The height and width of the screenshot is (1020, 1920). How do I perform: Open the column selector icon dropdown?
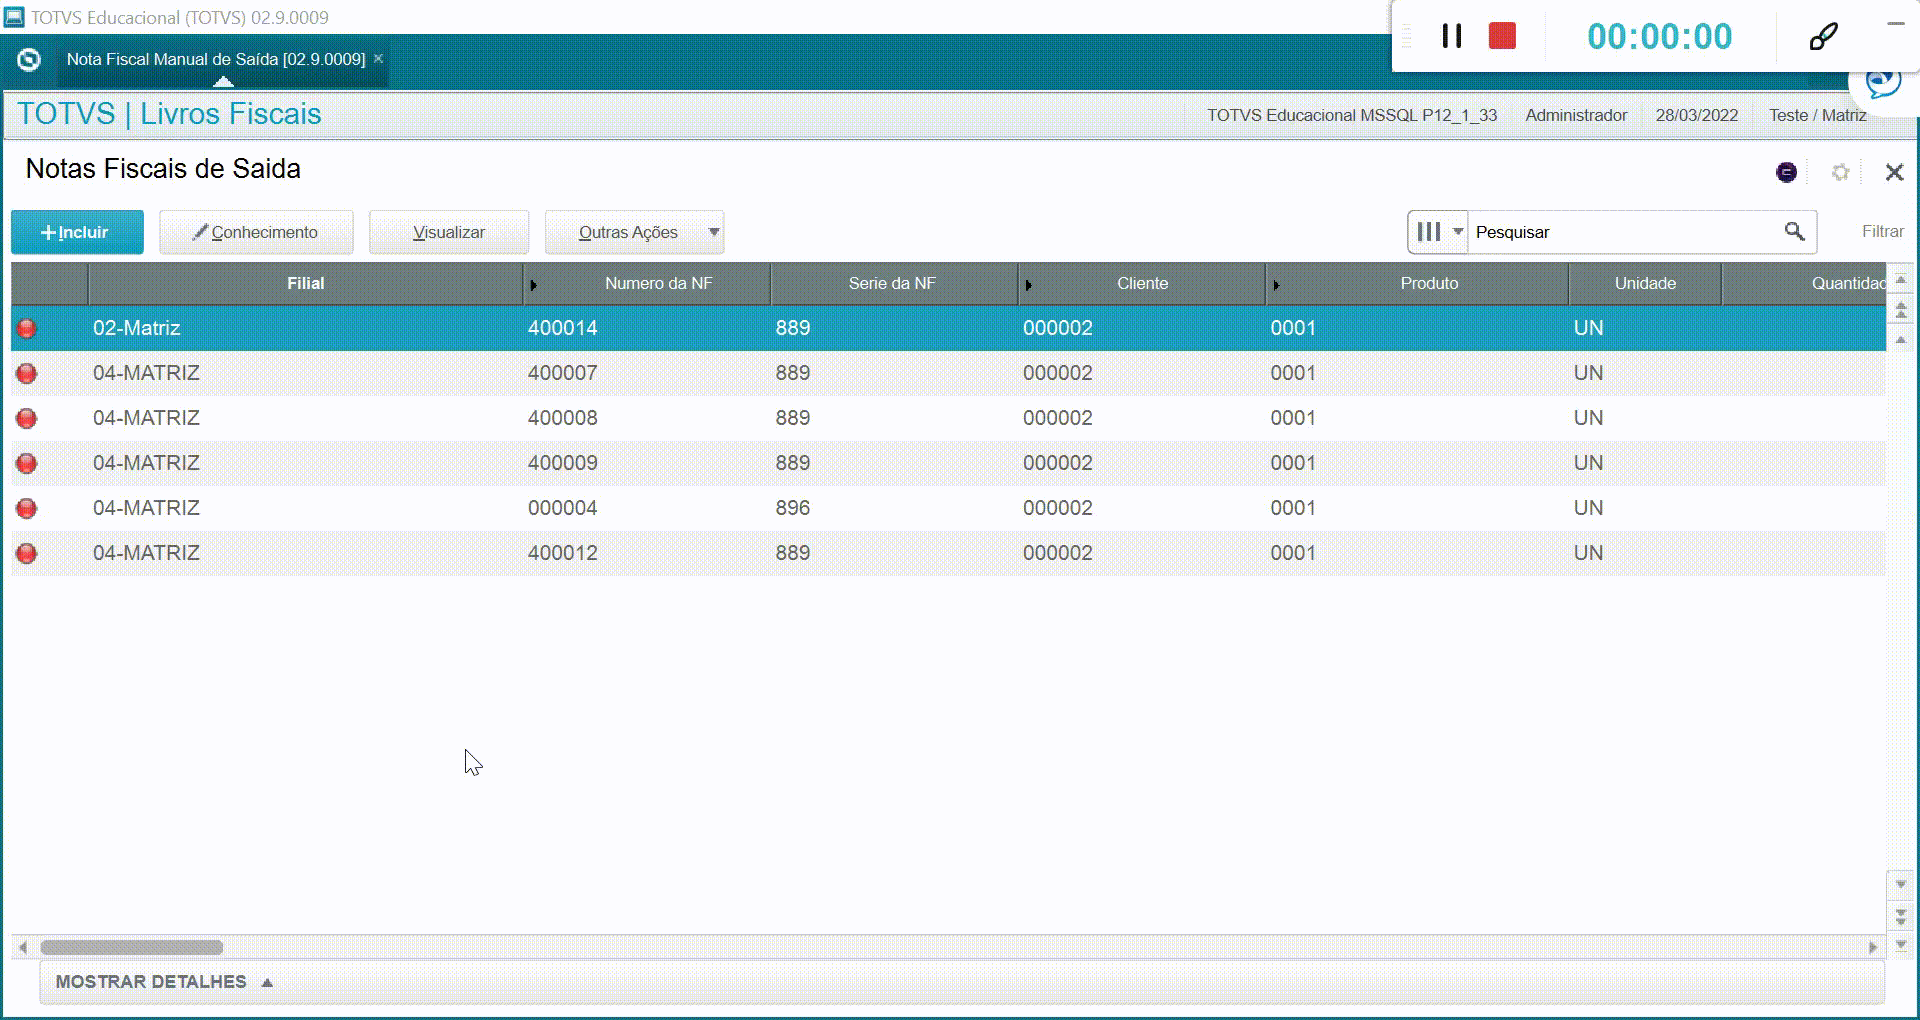coord(1438,232)
